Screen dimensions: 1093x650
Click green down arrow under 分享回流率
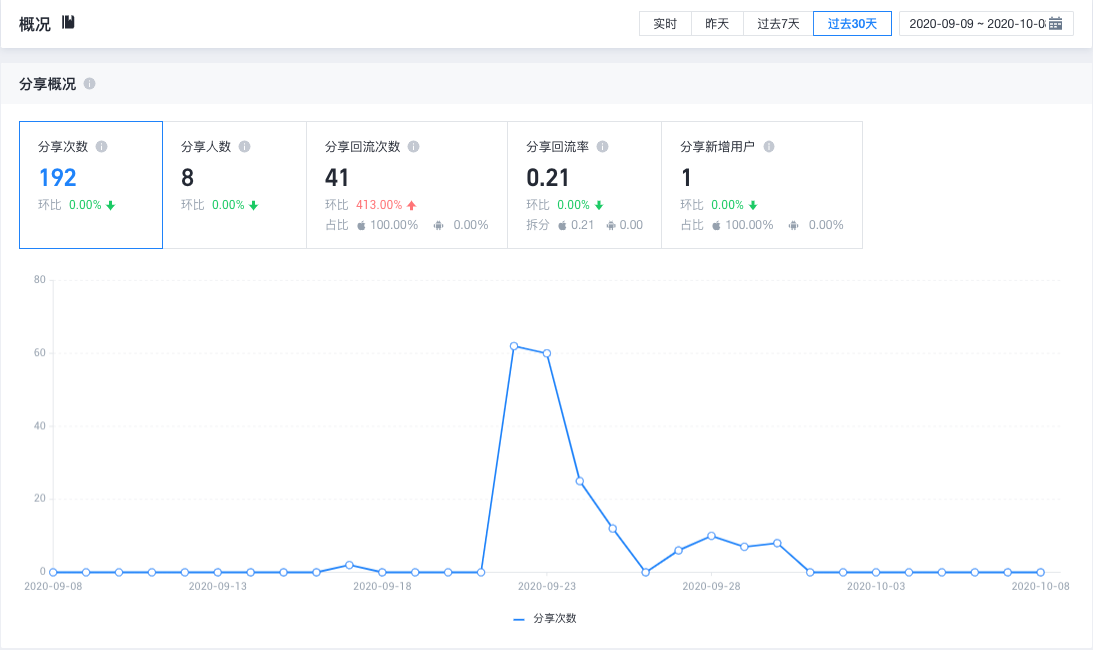pyautogui.click(x=599, y=205)
